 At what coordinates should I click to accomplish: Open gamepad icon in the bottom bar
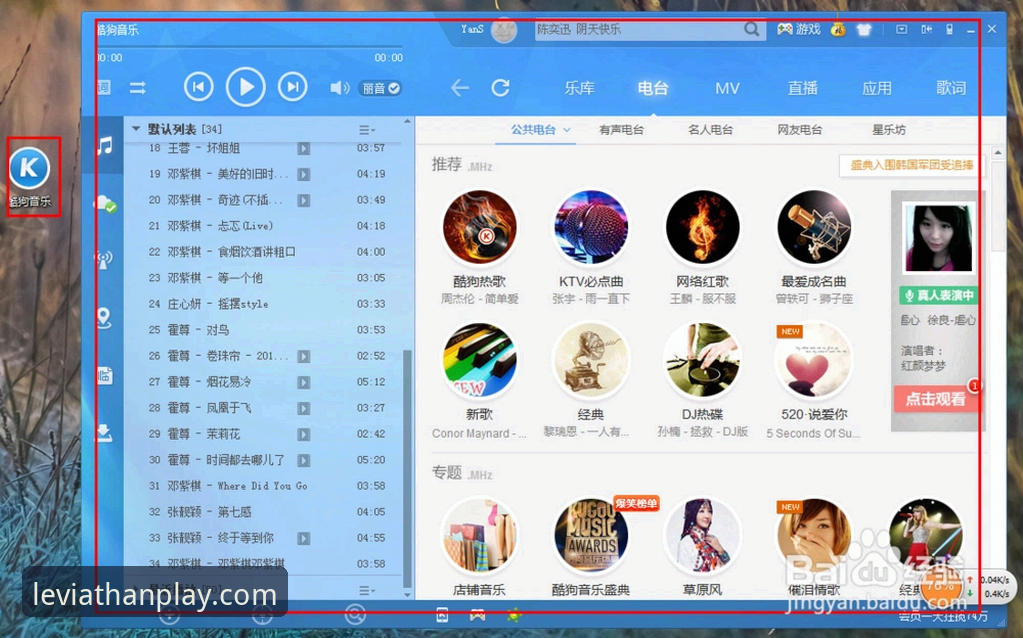[x=478, y=615]
